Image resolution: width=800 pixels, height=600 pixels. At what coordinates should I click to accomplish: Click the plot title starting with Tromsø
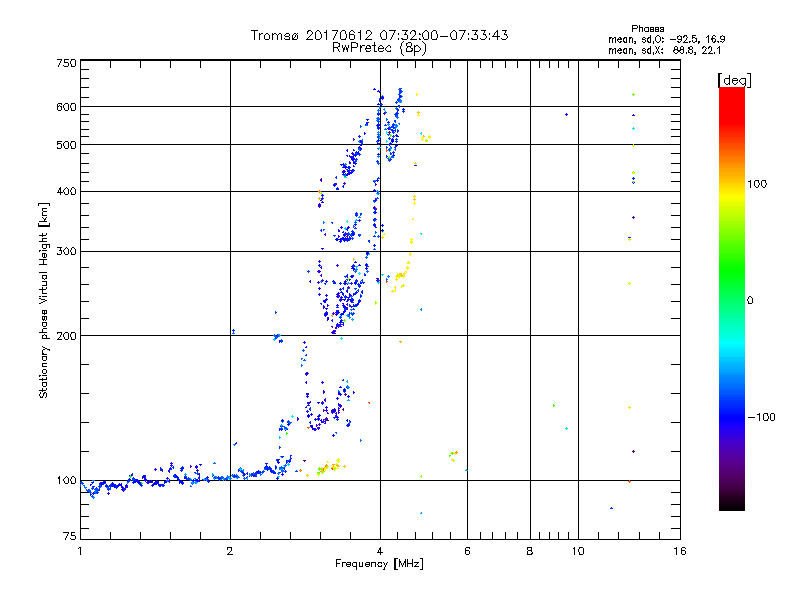379,35
